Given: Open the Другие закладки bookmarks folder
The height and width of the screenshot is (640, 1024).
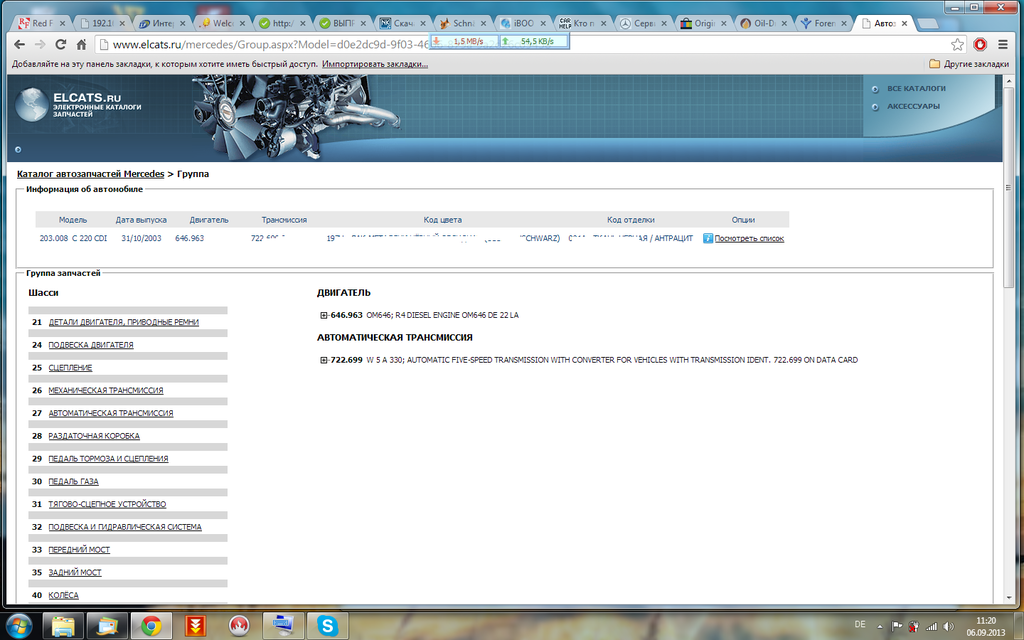Looking at the screenshot, I should click(x=968, y=64).
